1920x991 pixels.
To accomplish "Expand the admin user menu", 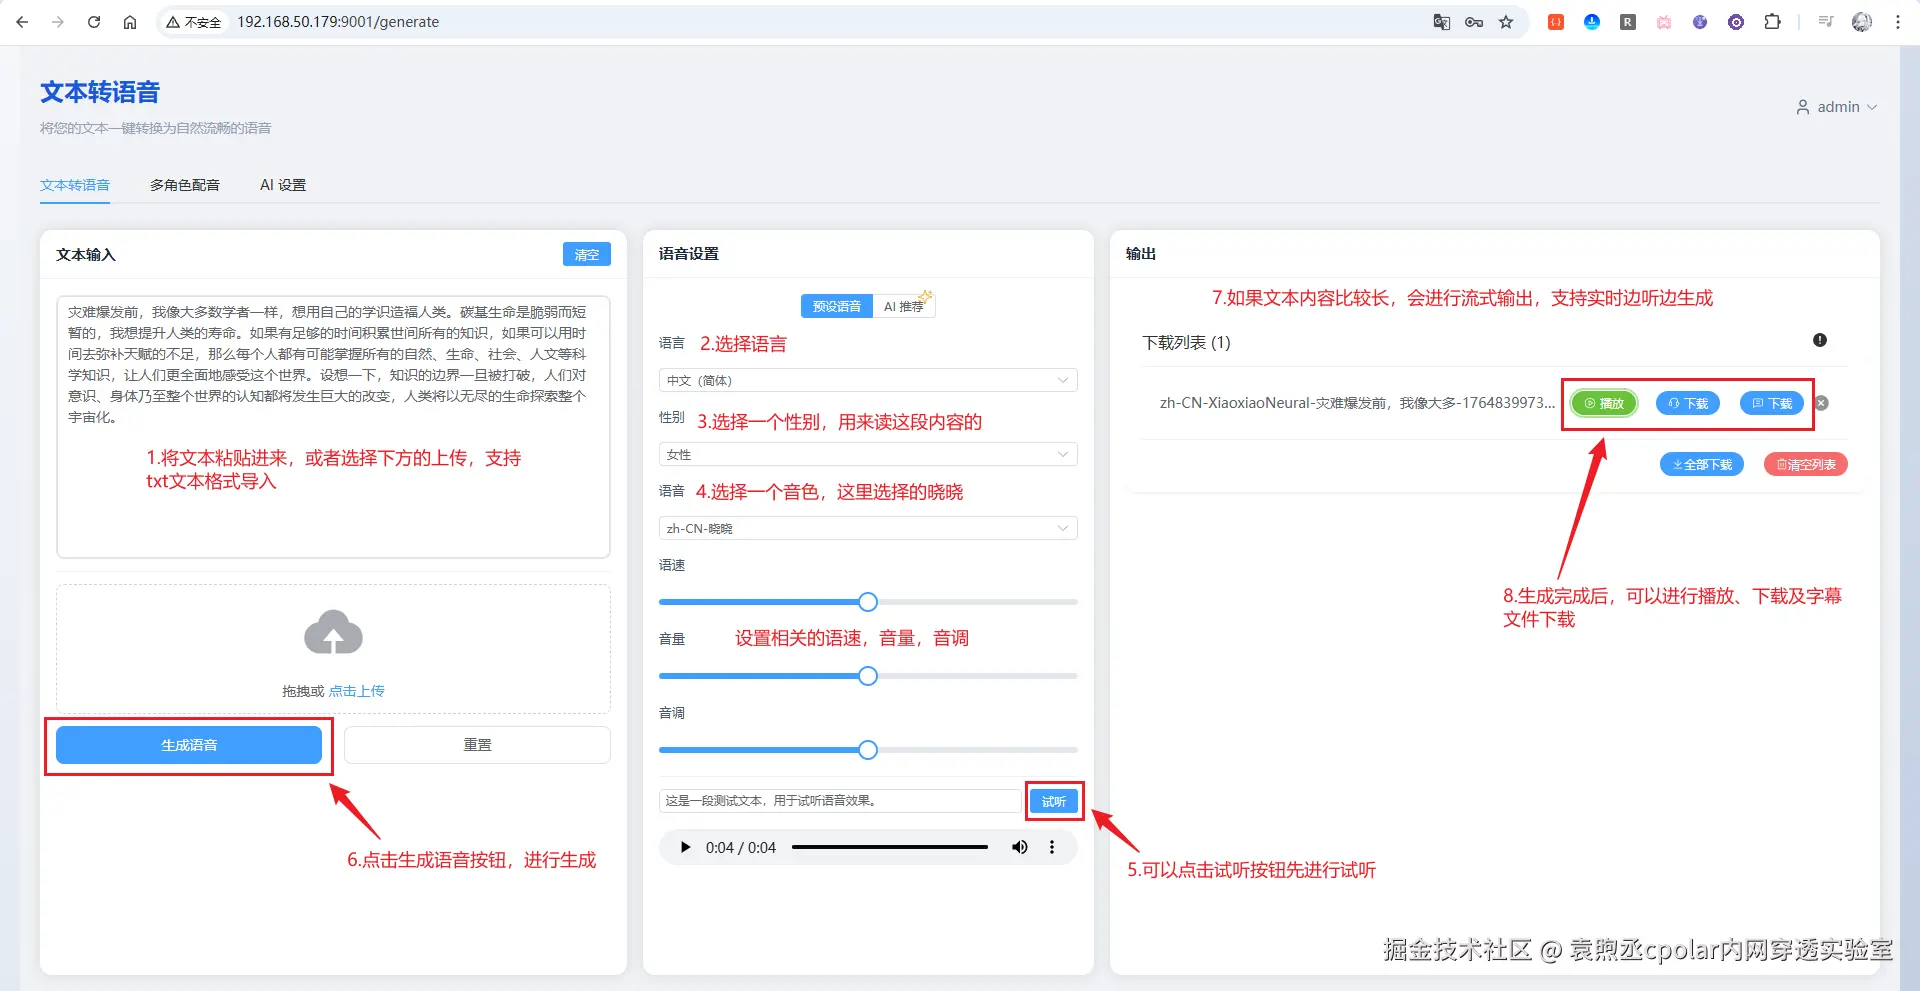I will click(1837, 107).
